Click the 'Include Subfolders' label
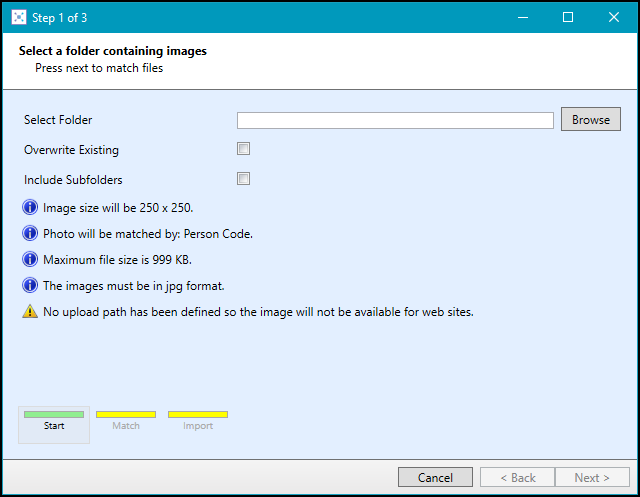The height and width of the screenshot is (497, 640). (73, 180)
